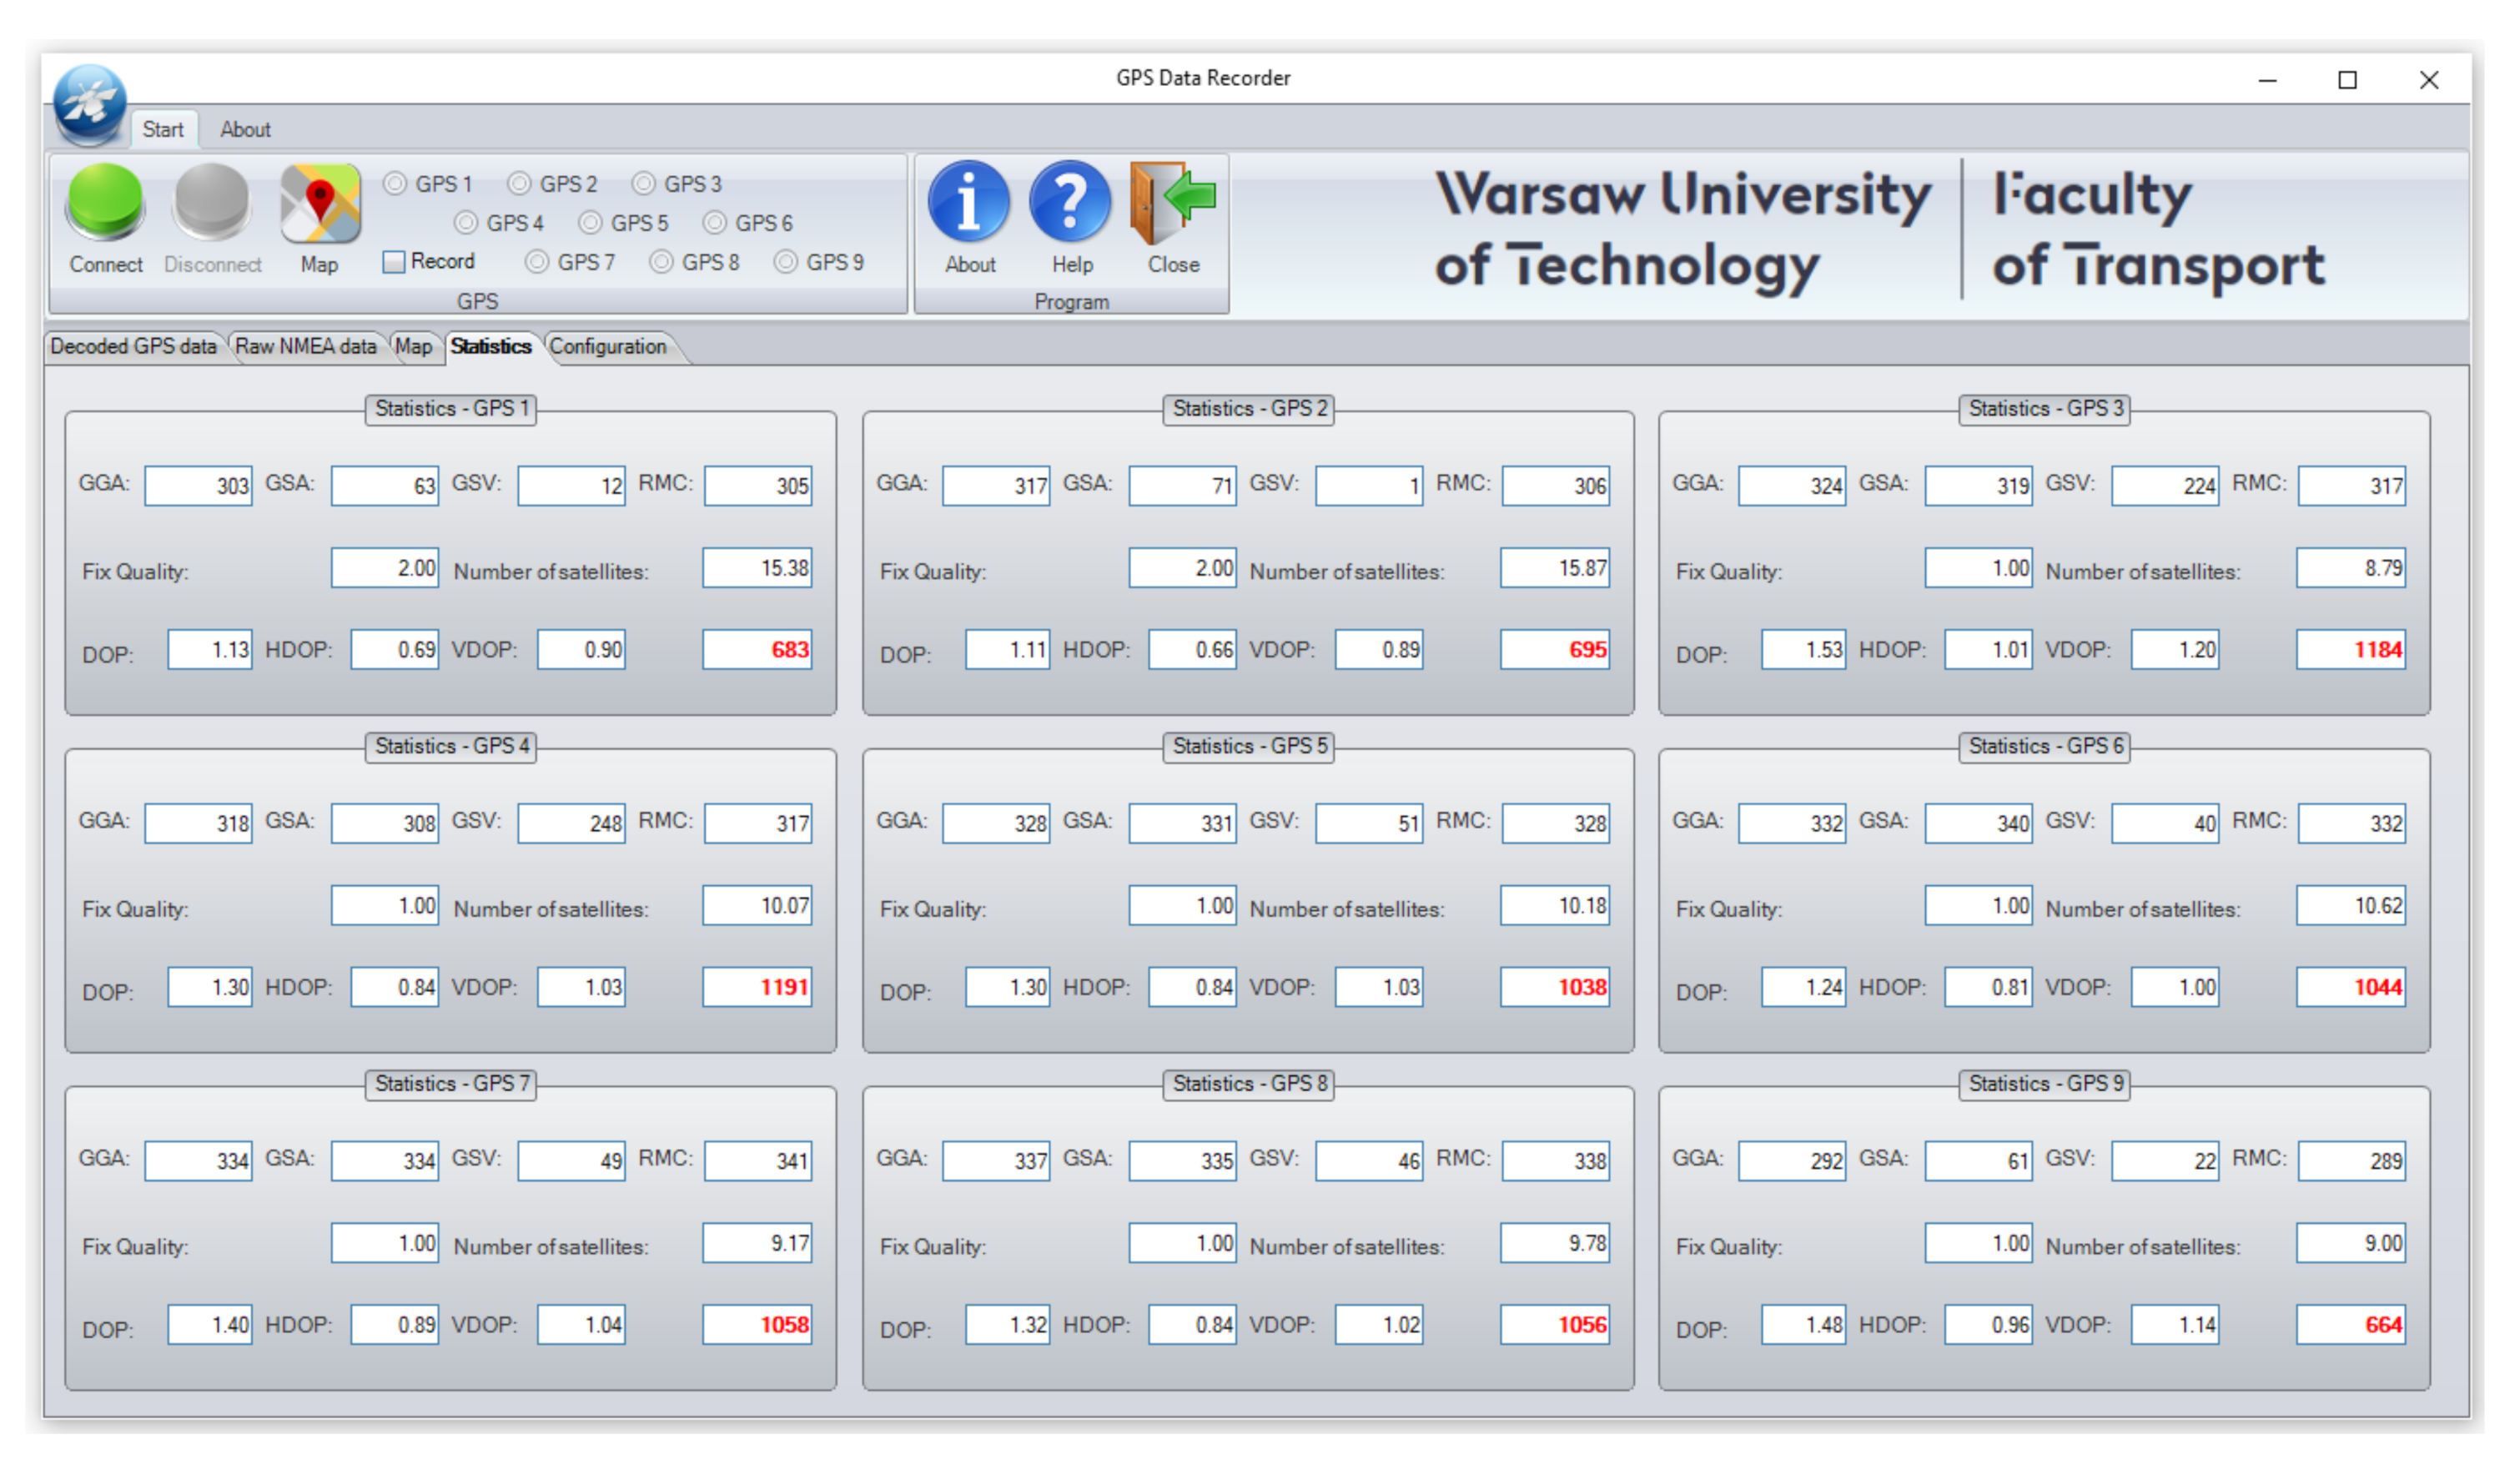The height and width of the screenshot is (1460, 2520).
Task: Click the application orb logo button
Action: [89, 103]
